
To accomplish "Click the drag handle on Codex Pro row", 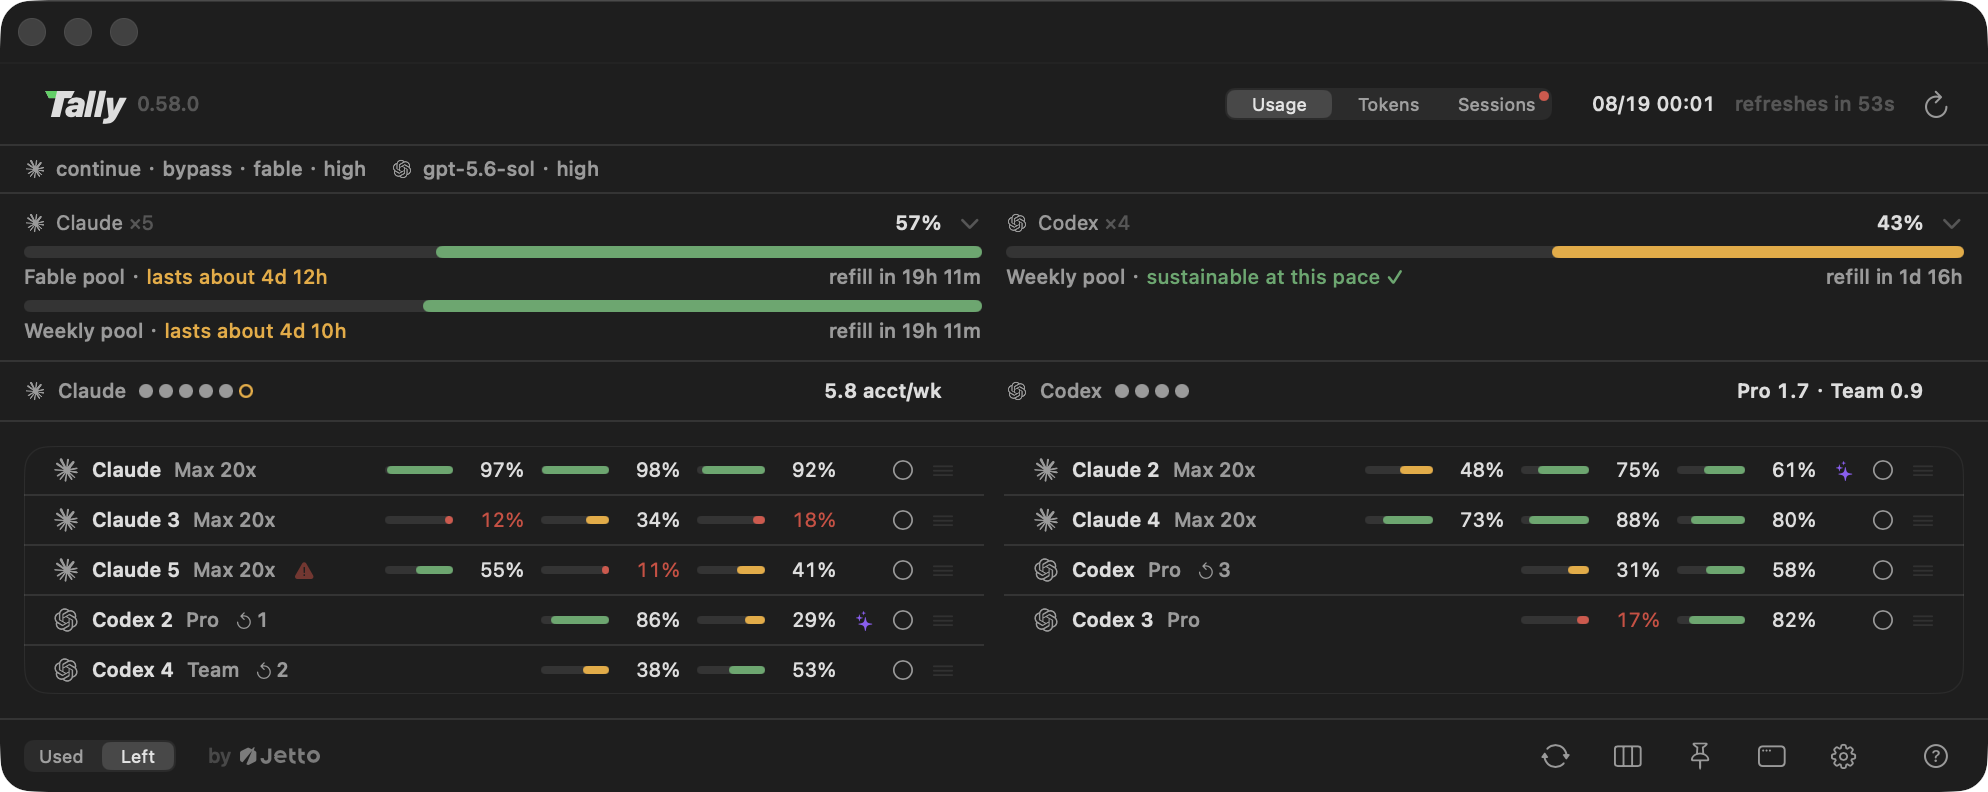I will point(1923,570).
